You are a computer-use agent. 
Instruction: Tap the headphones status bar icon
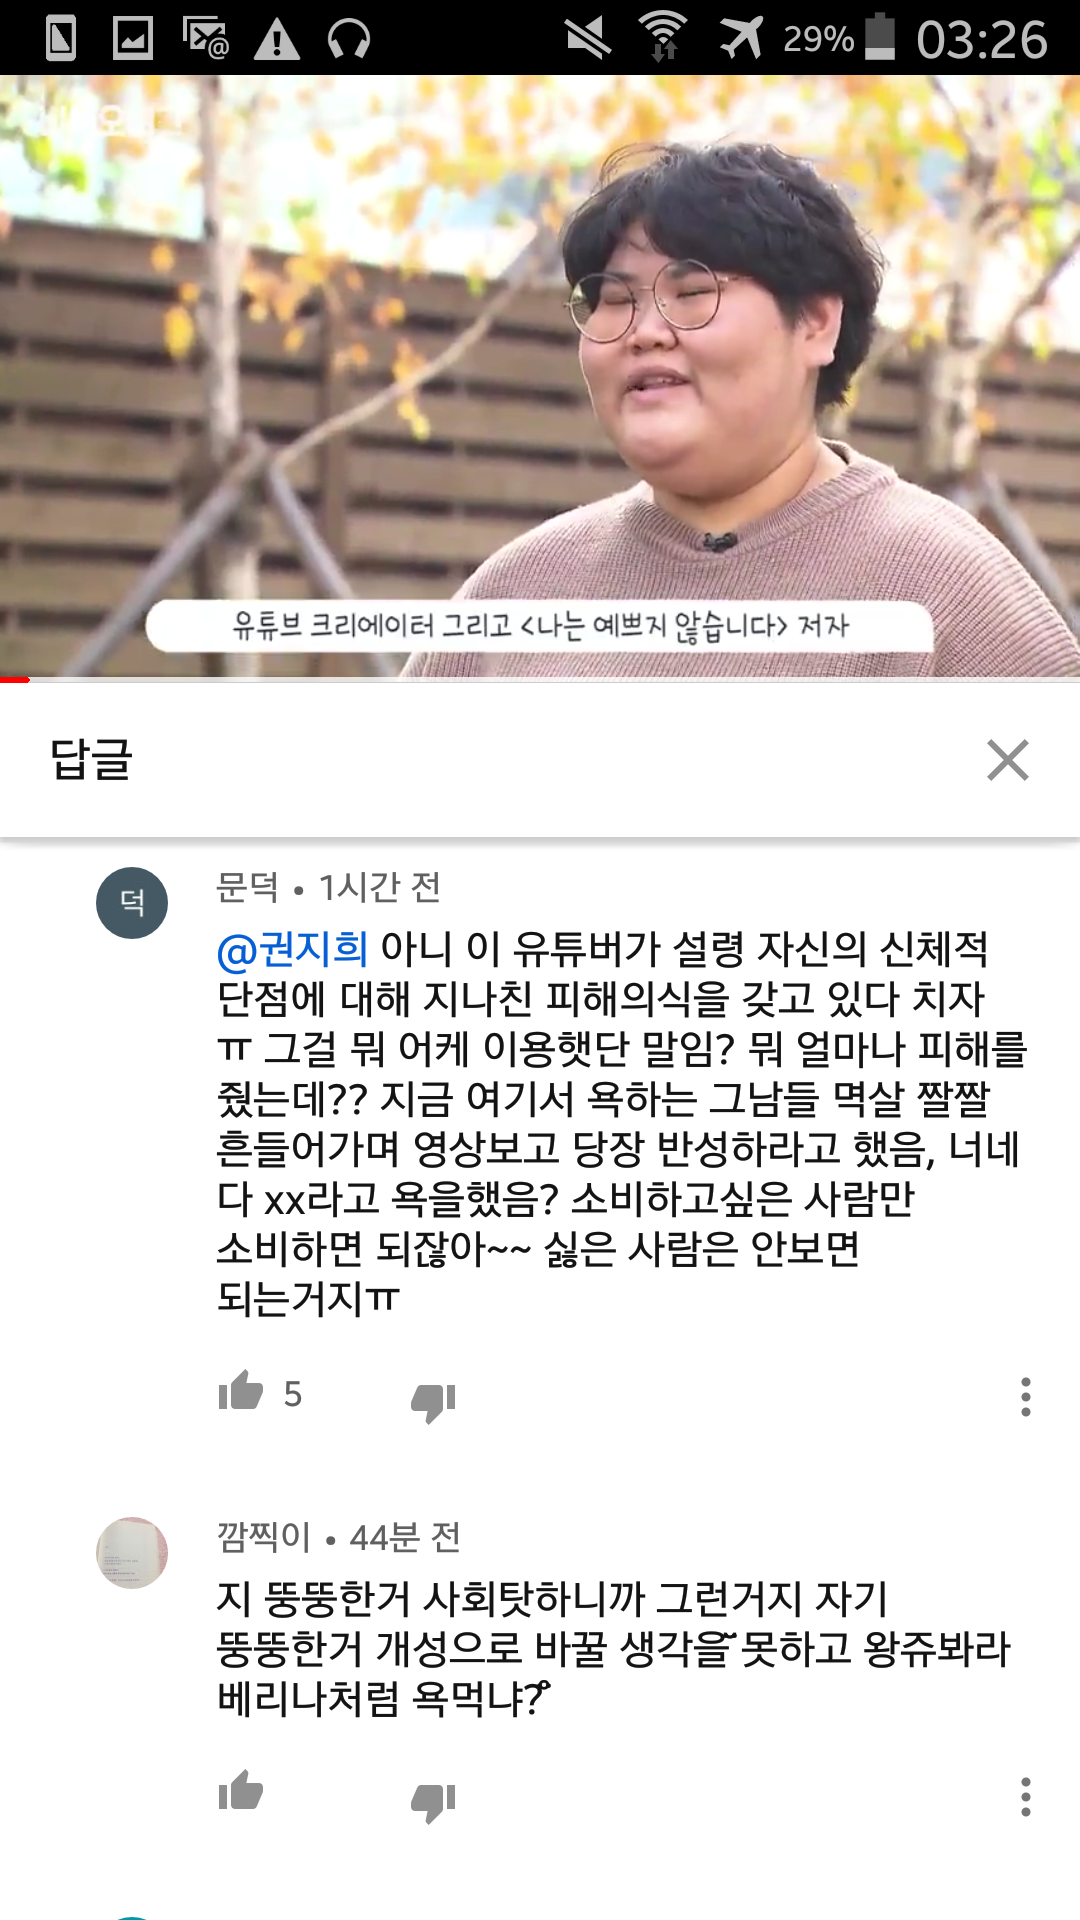[349, 39]
